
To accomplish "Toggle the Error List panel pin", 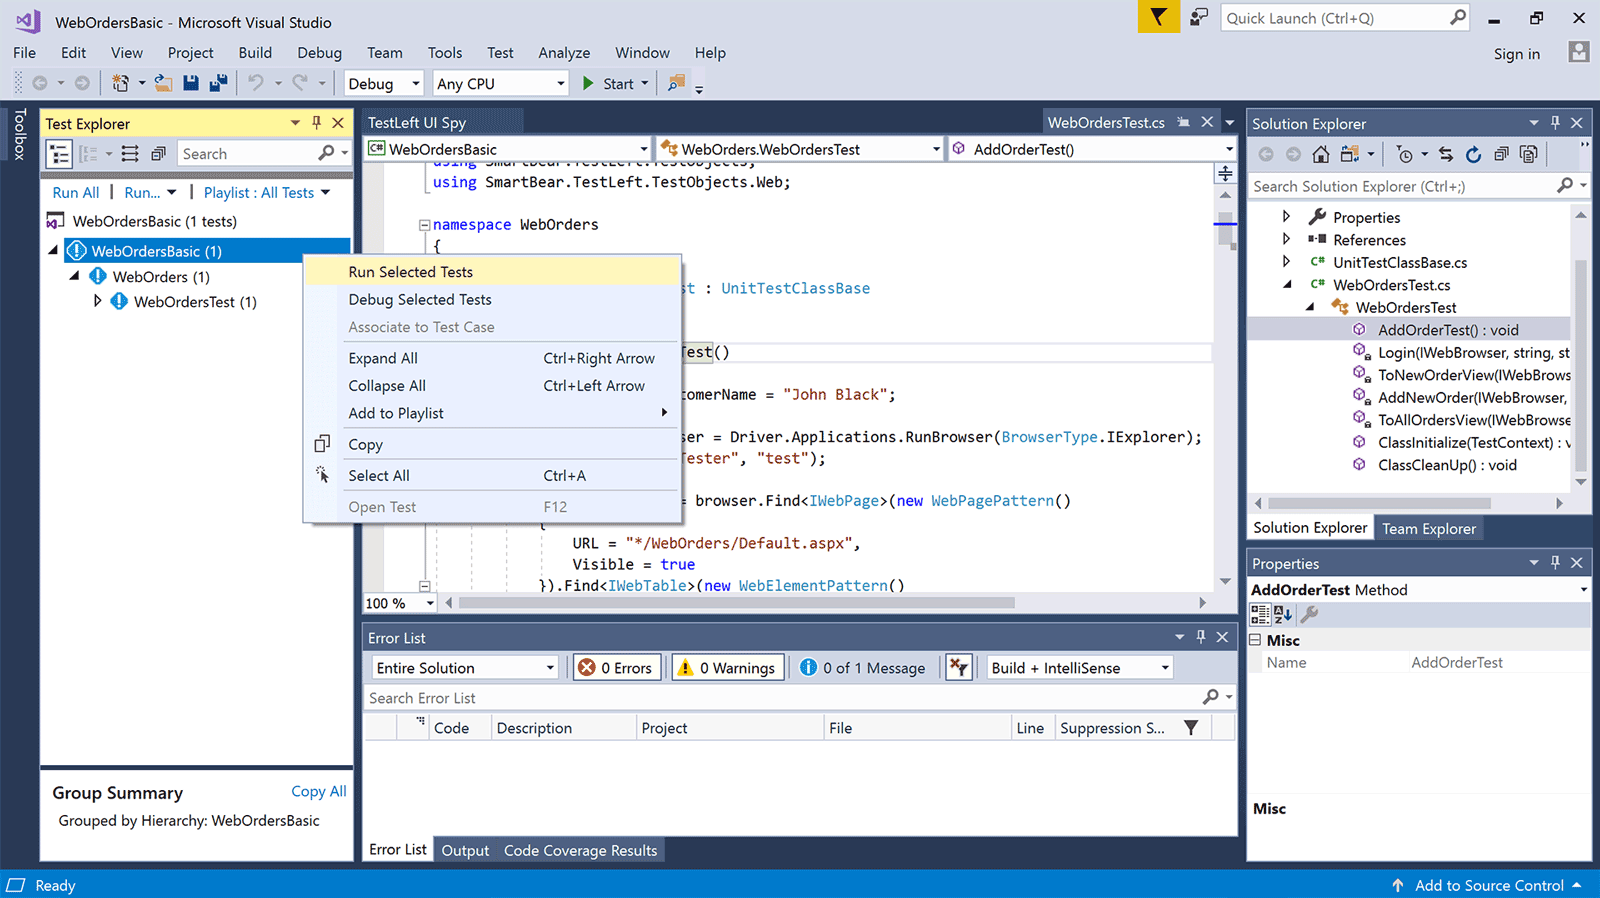I will pyautogui.click(x=1201, y=637).
